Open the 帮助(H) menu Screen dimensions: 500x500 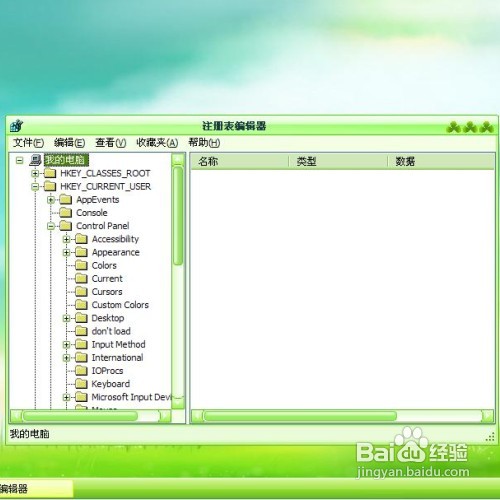204,143
